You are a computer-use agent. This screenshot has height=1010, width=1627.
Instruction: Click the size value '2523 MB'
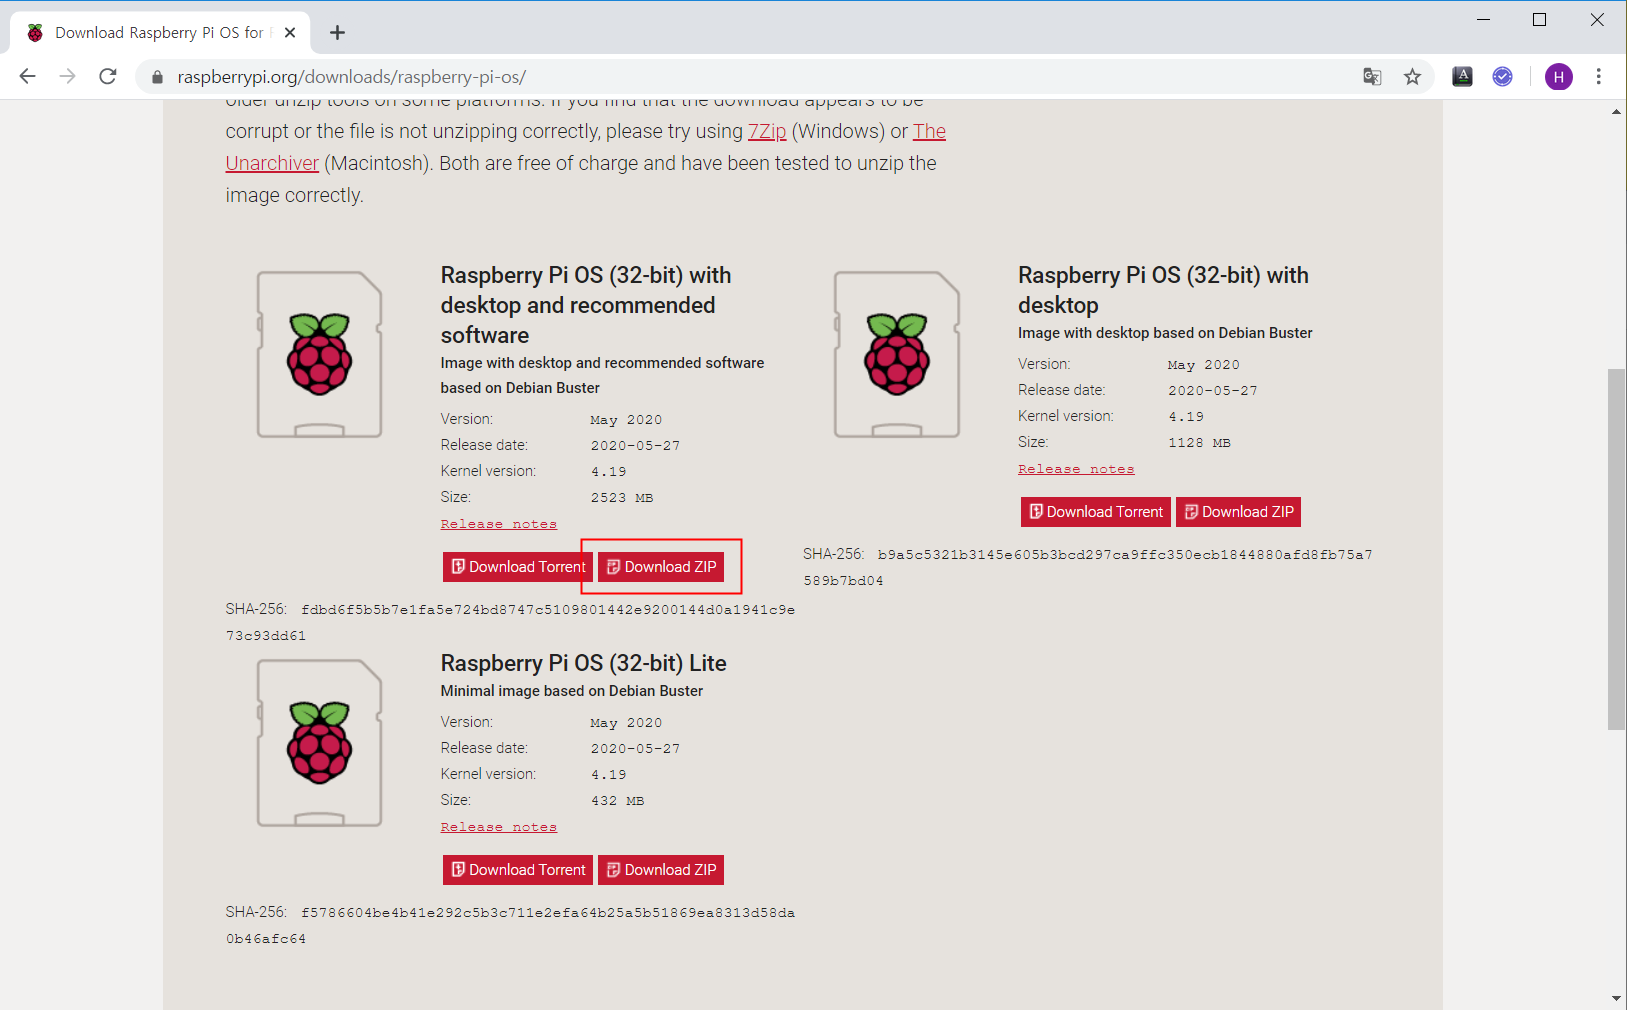pyautogui.click(x=621, y=498)
